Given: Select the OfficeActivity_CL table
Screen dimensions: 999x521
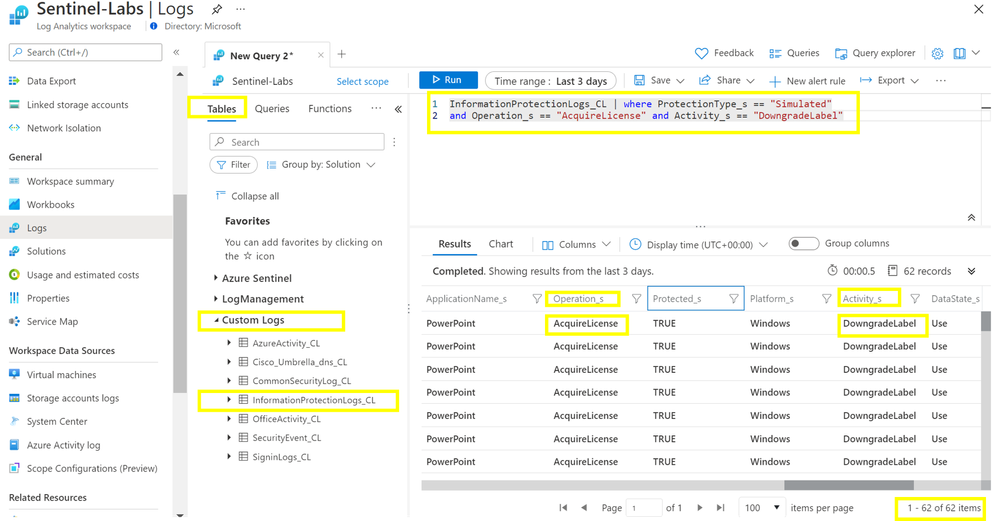Looking at the screenshot, I should pyautogui.click(x=286, y=419).
